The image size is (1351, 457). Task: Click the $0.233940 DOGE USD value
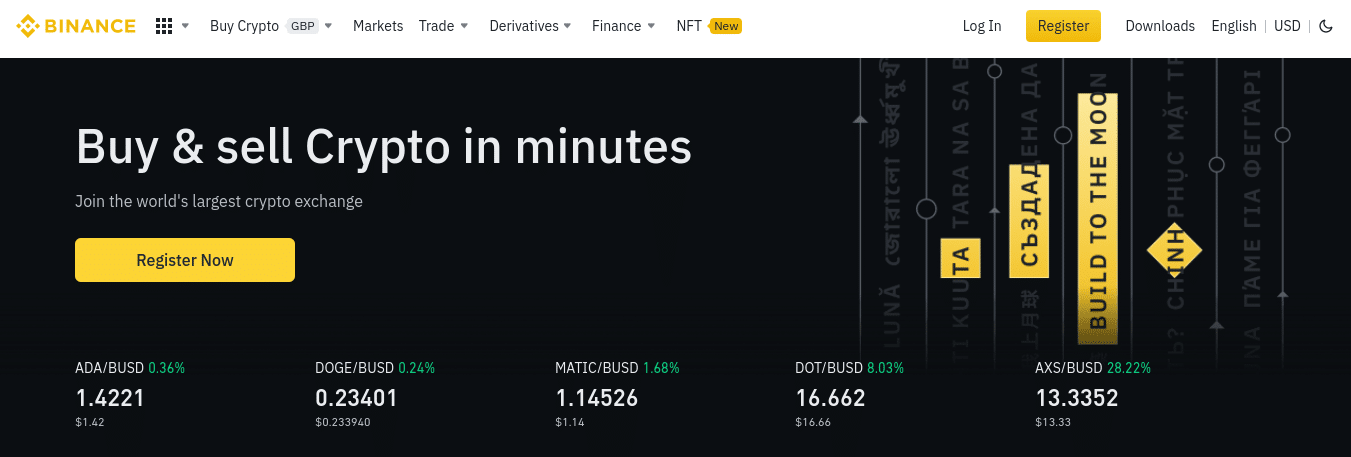343,422
